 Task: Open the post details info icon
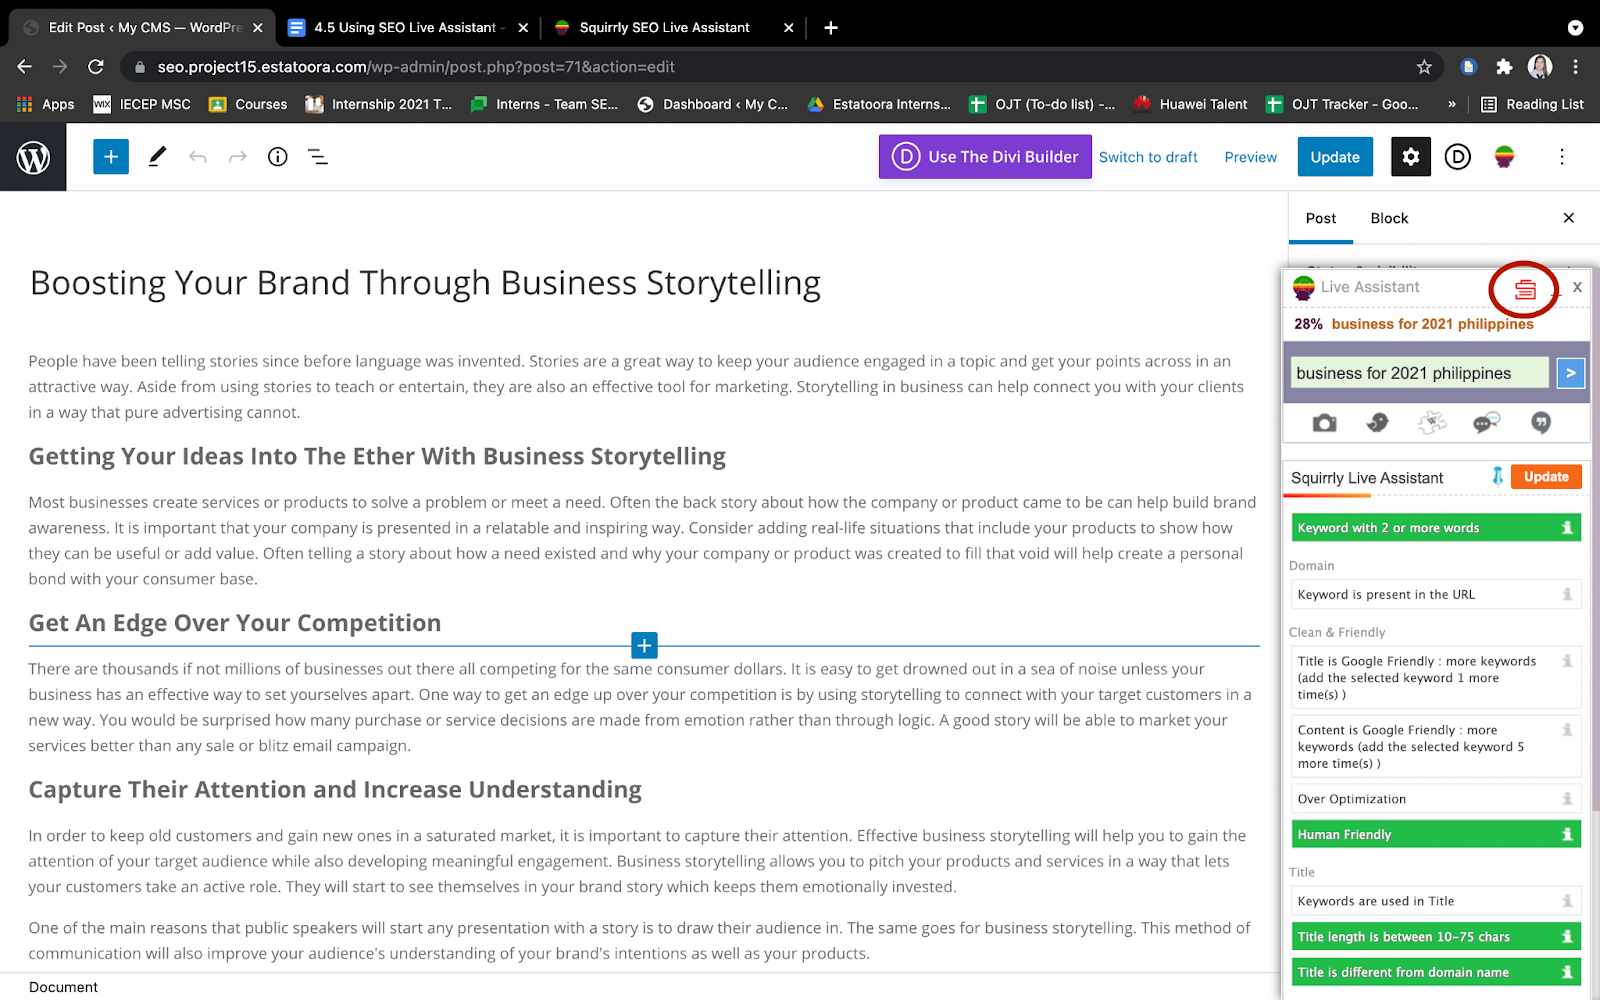tap(278, 157)
